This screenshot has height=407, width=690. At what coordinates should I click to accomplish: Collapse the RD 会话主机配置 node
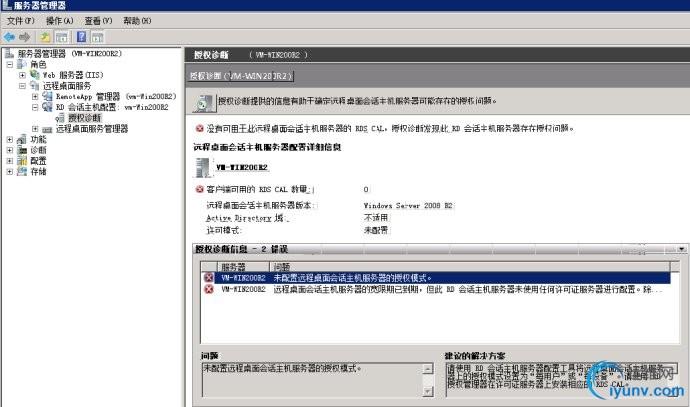point(35,107)
